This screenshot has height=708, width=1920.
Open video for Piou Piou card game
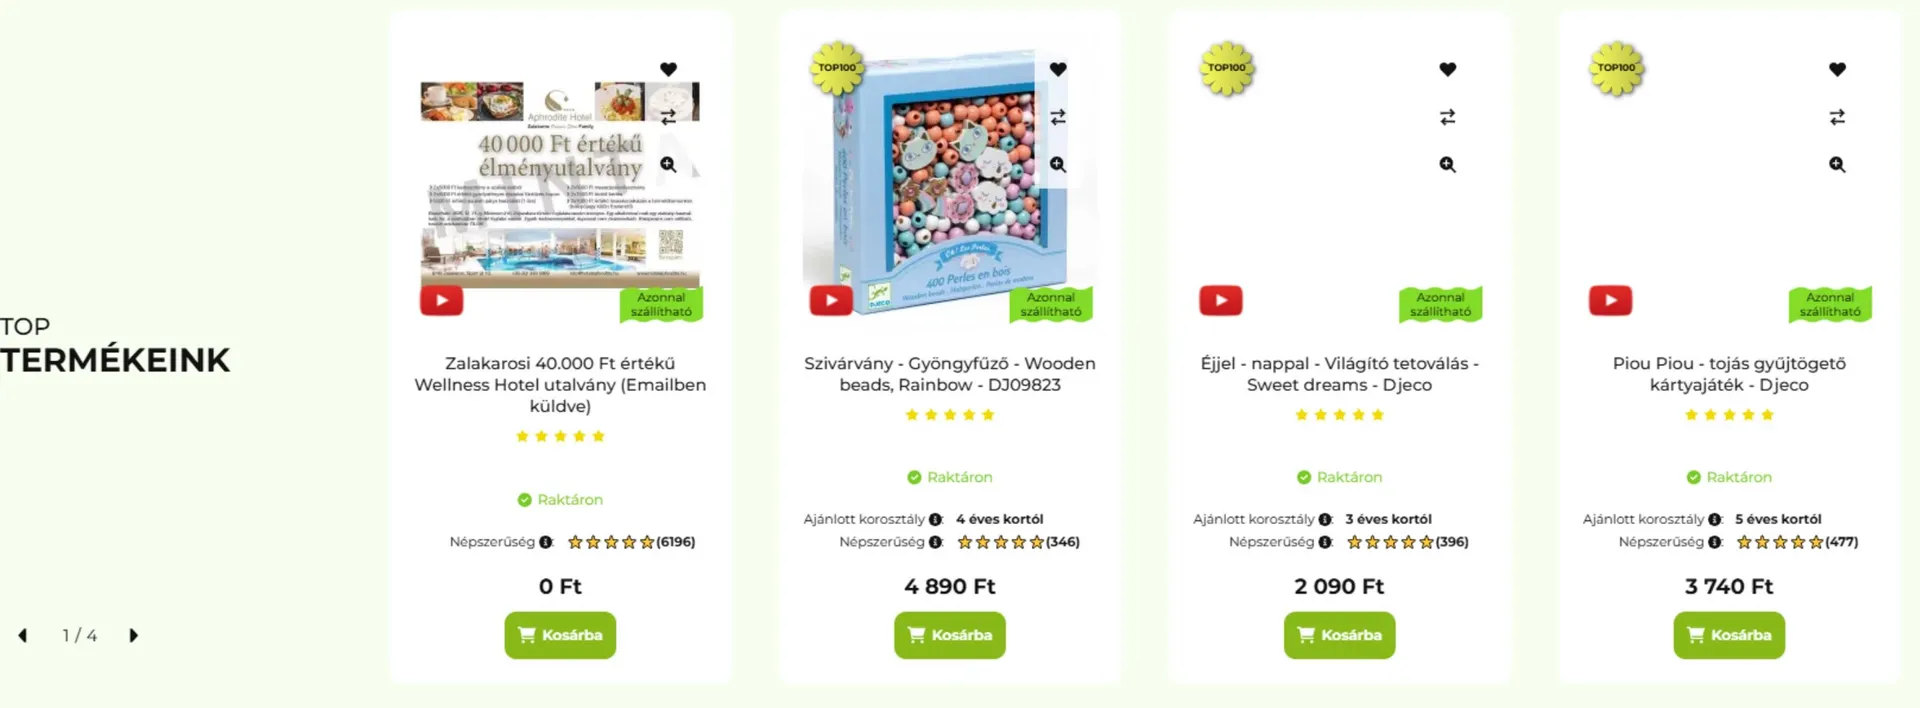pos(1610,300)
